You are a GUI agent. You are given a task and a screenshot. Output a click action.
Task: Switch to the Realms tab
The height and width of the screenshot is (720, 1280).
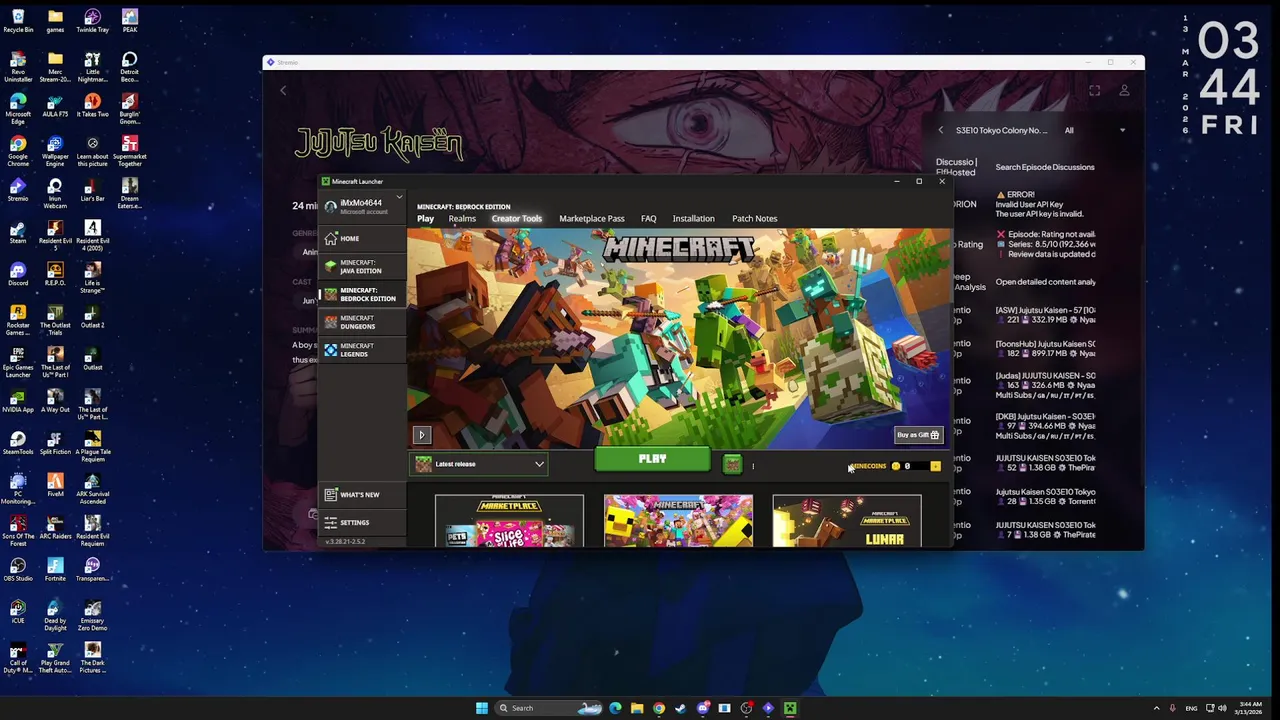(x=462, y=219)
